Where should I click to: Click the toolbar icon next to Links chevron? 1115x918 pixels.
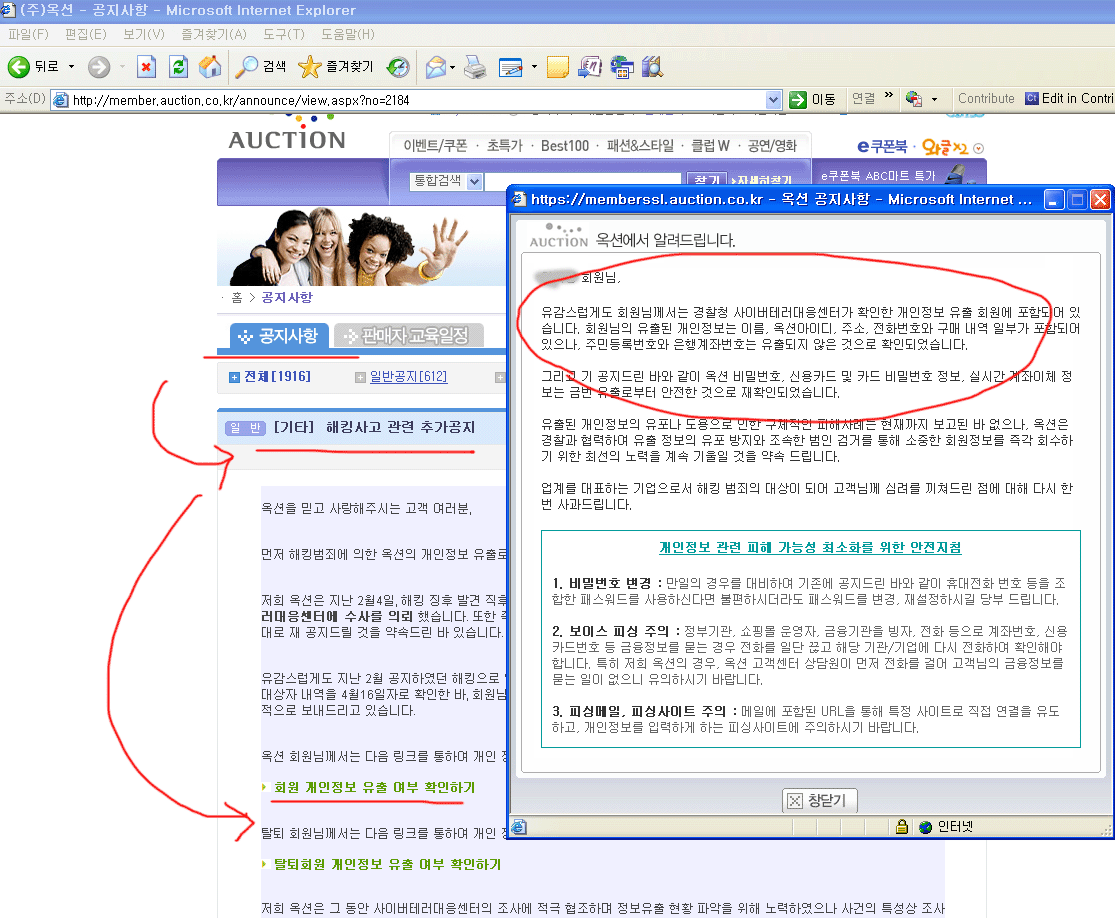pos(914,99)
